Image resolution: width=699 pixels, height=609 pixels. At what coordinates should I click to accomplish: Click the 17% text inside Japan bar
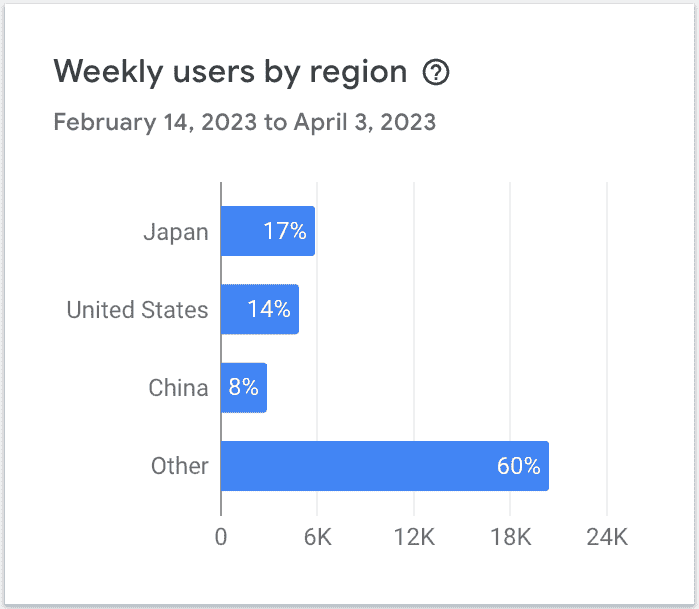pyautogui.click(x=285, y=231)
